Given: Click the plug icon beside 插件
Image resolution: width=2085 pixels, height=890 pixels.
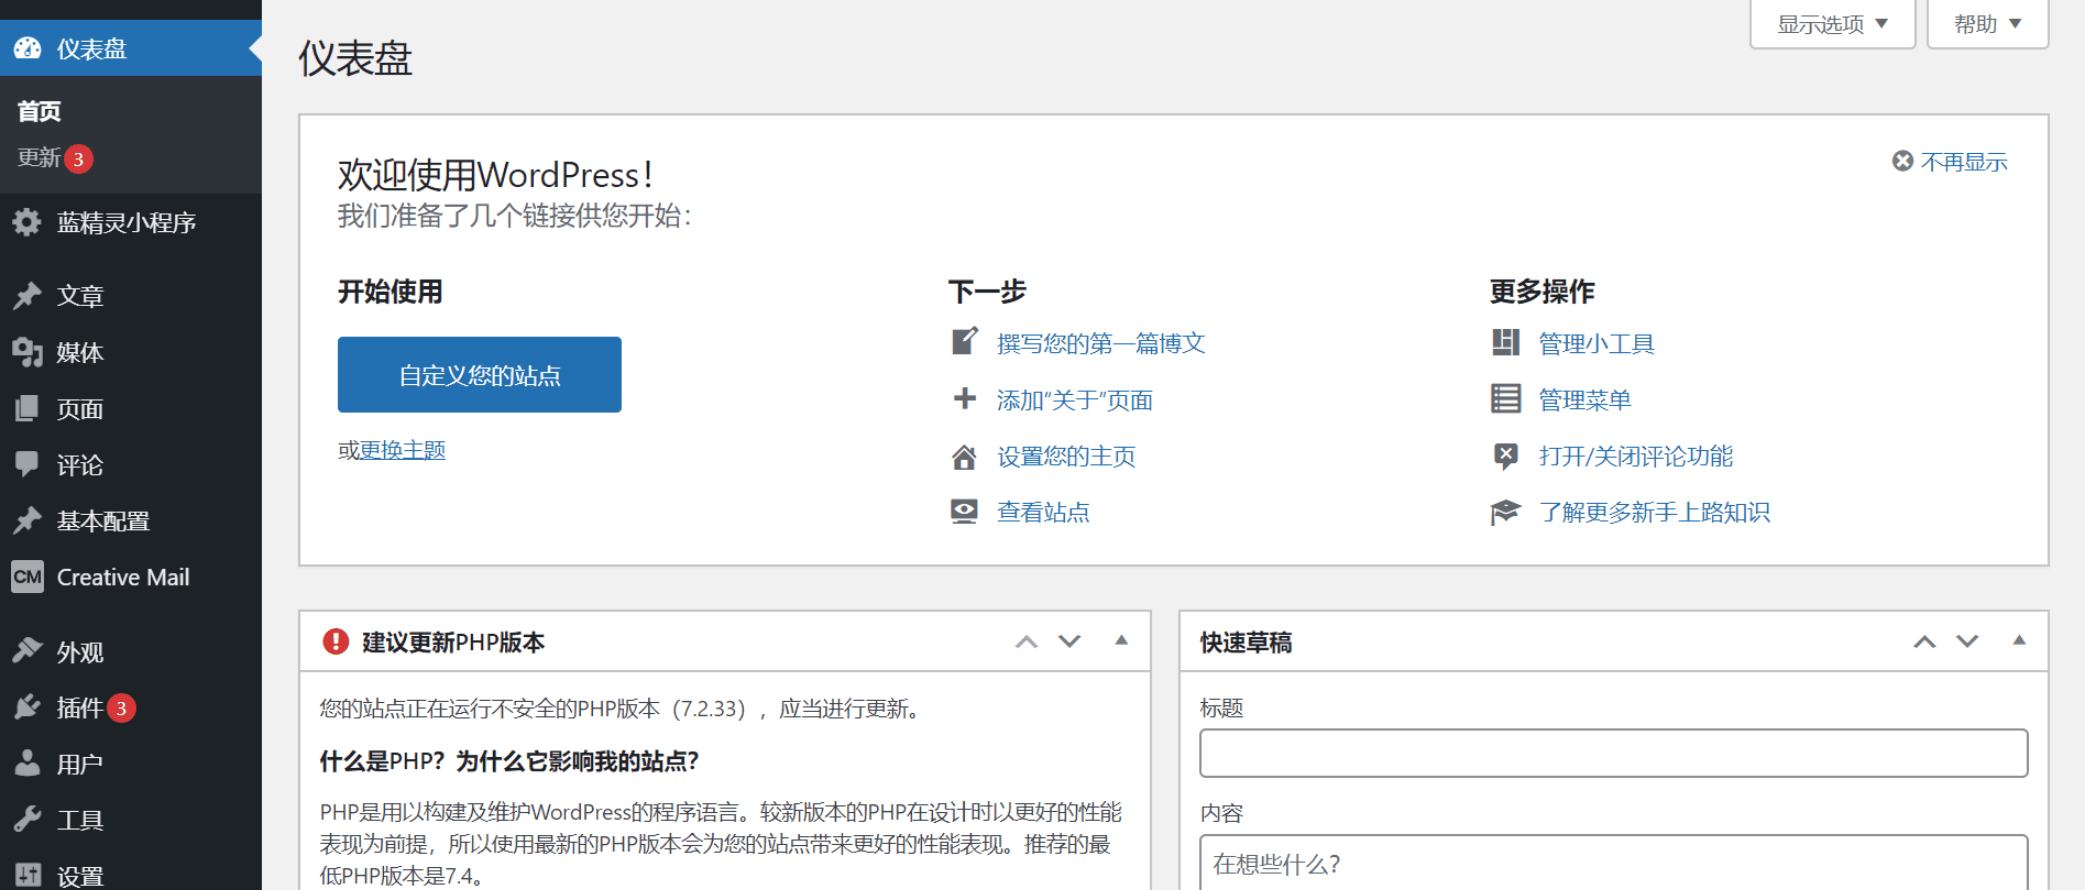Looking at the screenshot, I should pyautogui.click(x=27, y=707).
